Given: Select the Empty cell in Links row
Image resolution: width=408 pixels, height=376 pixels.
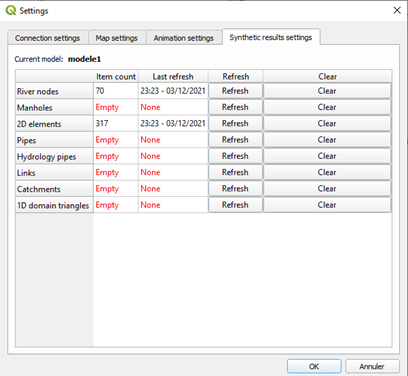Looking at the screenshot, I should [116, 172].
